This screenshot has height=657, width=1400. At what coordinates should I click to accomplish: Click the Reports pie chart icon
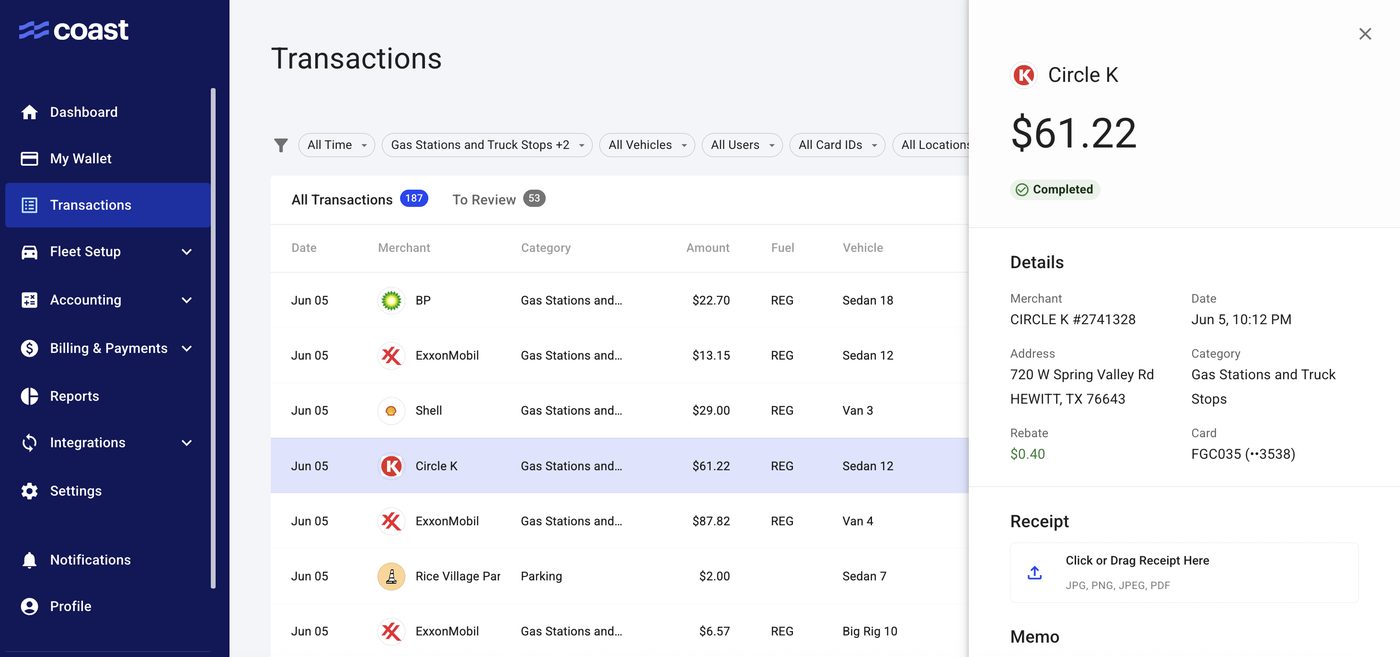[30, 396]
